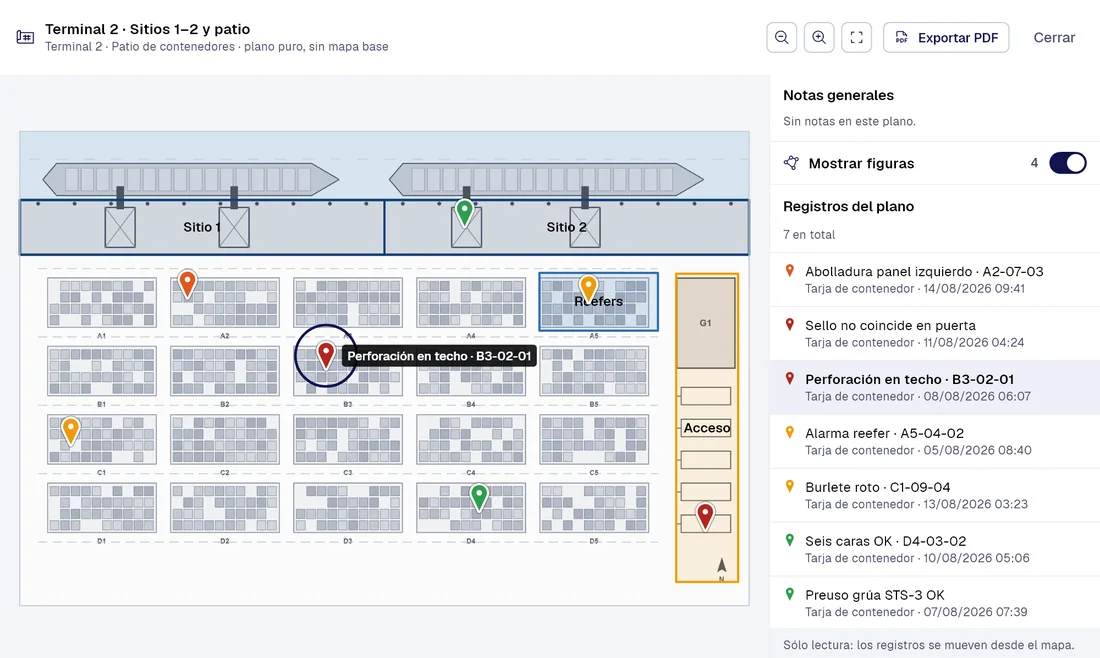
Task: Click the pin icon of the Sello record
Action: tap(790, 325)
